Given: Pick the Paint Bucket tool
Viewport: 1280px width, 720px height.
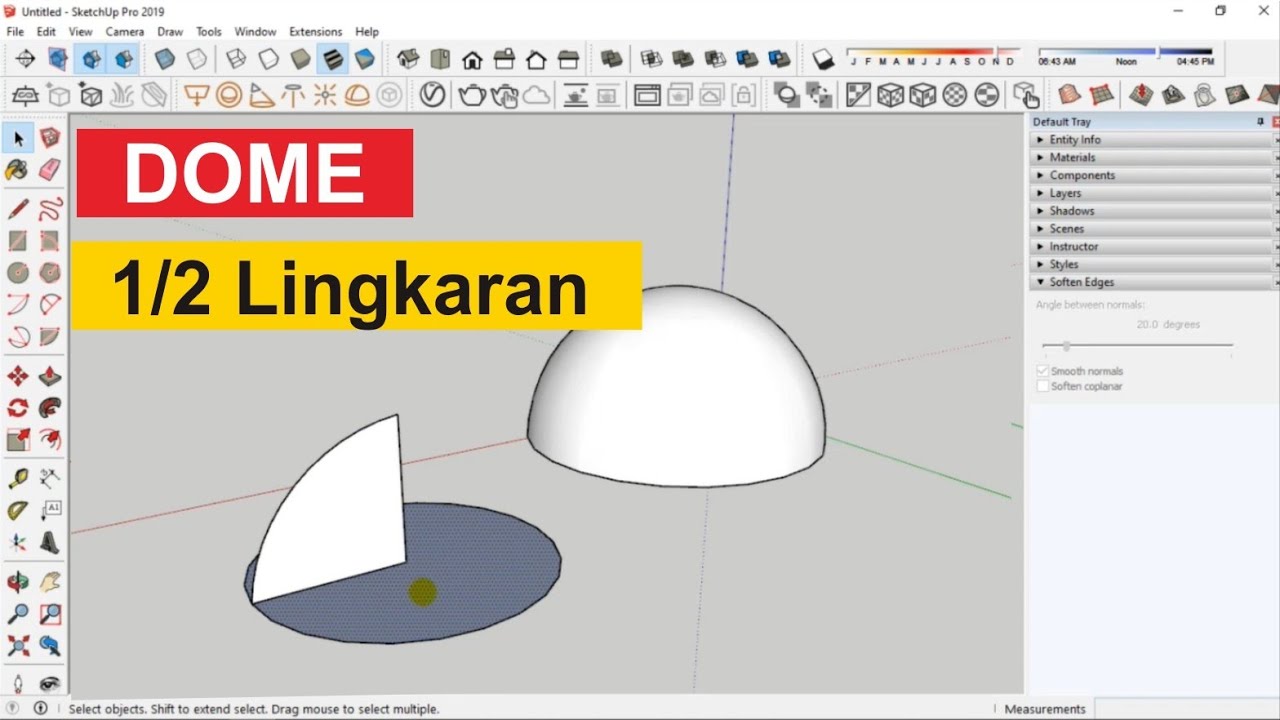Looking at the screenshot, I should click(18, 170).
